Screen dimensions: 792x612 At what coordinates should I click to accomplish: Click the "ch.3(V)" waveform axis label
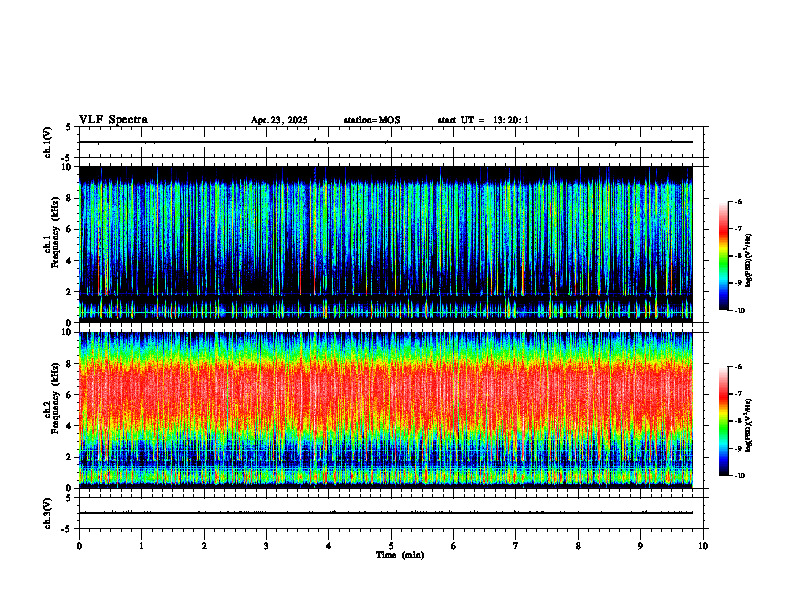pyautogui.click(x=48, y=513)
